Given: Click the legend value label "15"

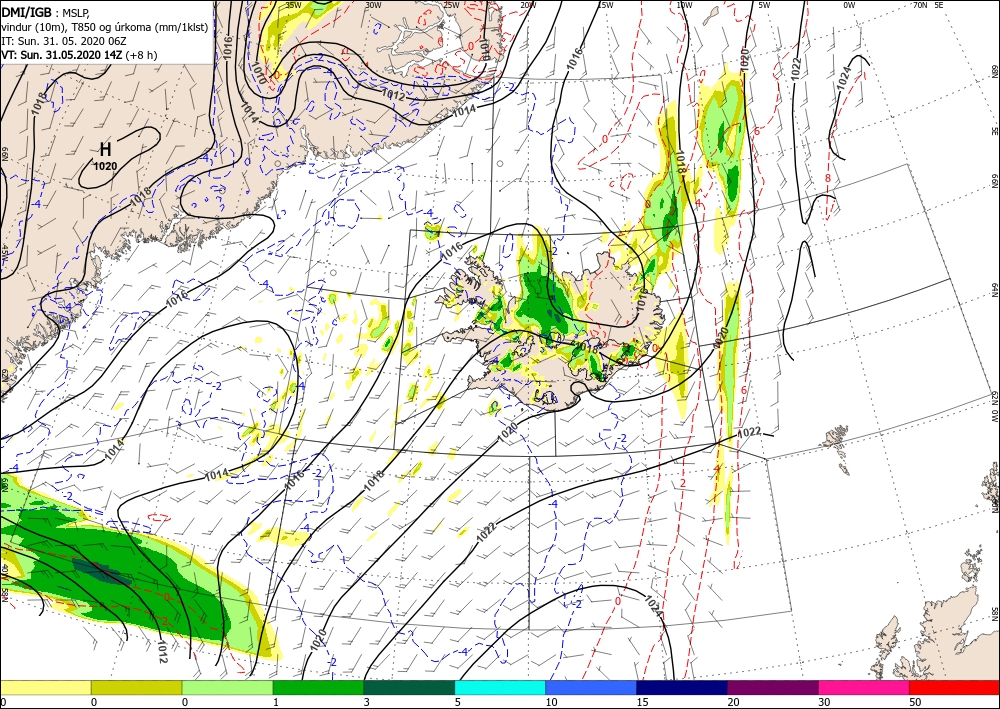Looking at the screenshot, I should point(643,702).
